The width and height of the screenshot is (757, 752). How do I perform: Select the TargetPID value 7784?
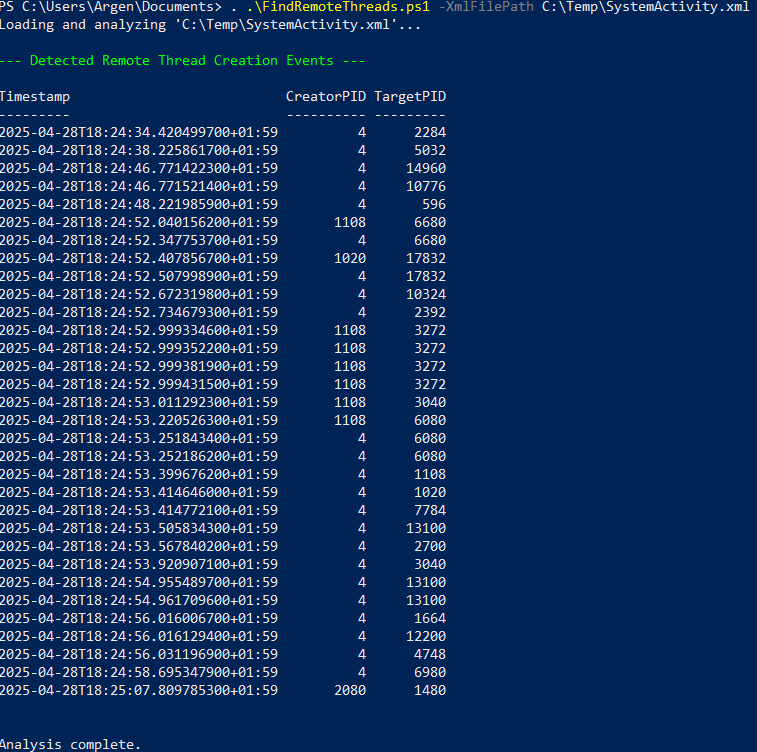click(430, 510)
